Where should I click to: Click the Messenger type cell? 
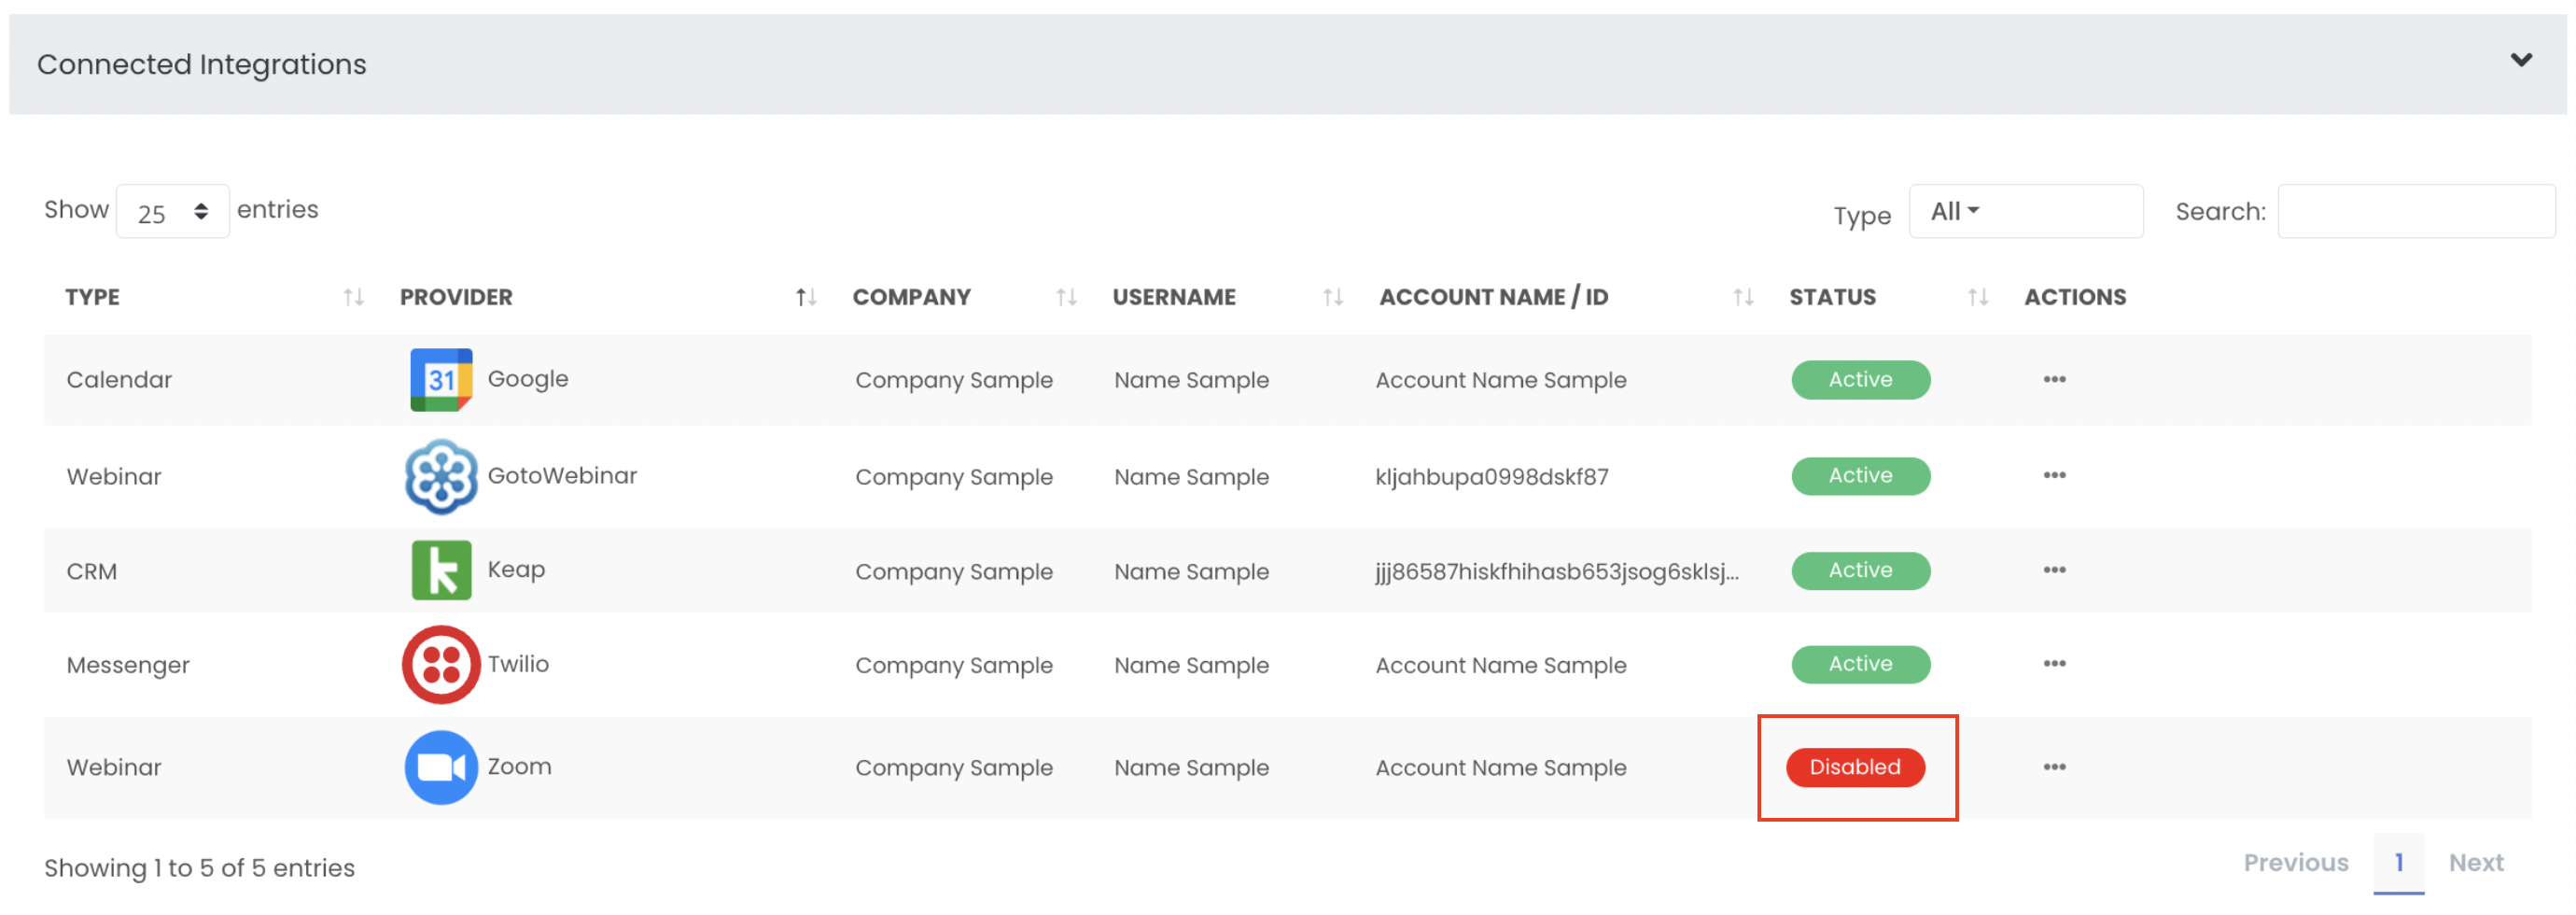coord(128,666)
